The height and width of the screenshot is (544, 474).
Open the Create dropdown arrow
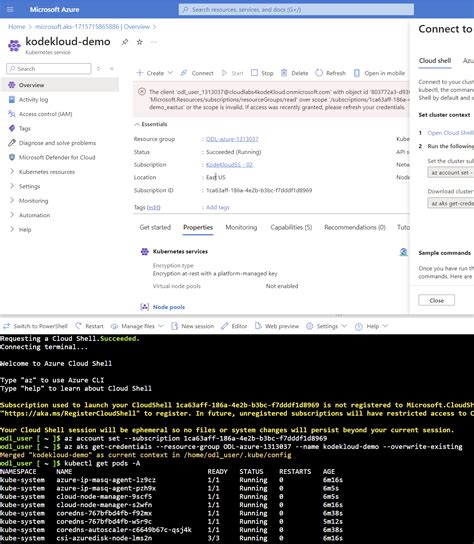point(170,73)
